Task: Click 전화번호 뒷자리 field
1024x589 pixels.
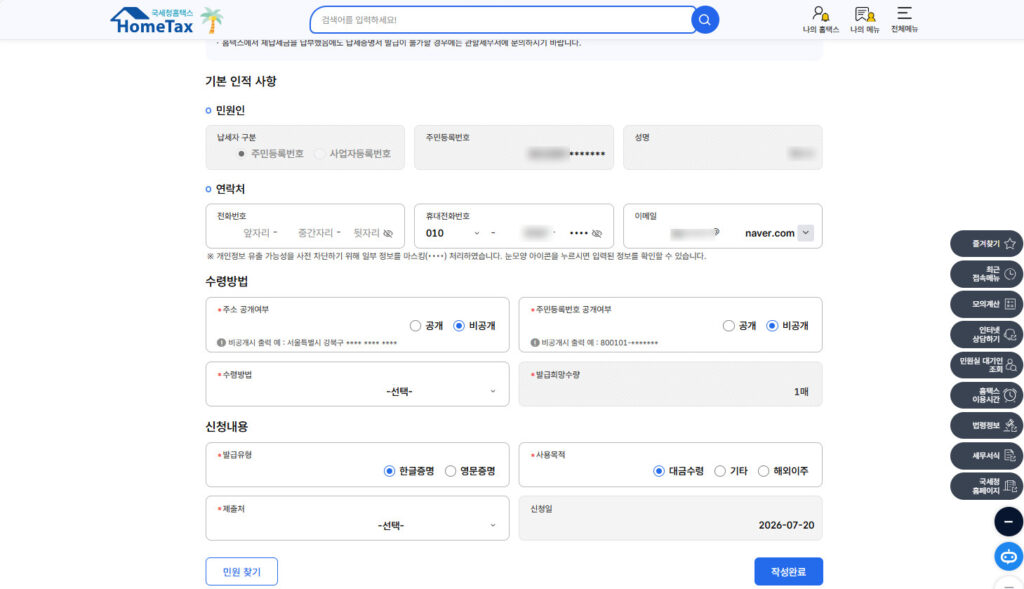Action: click(366, 233)
